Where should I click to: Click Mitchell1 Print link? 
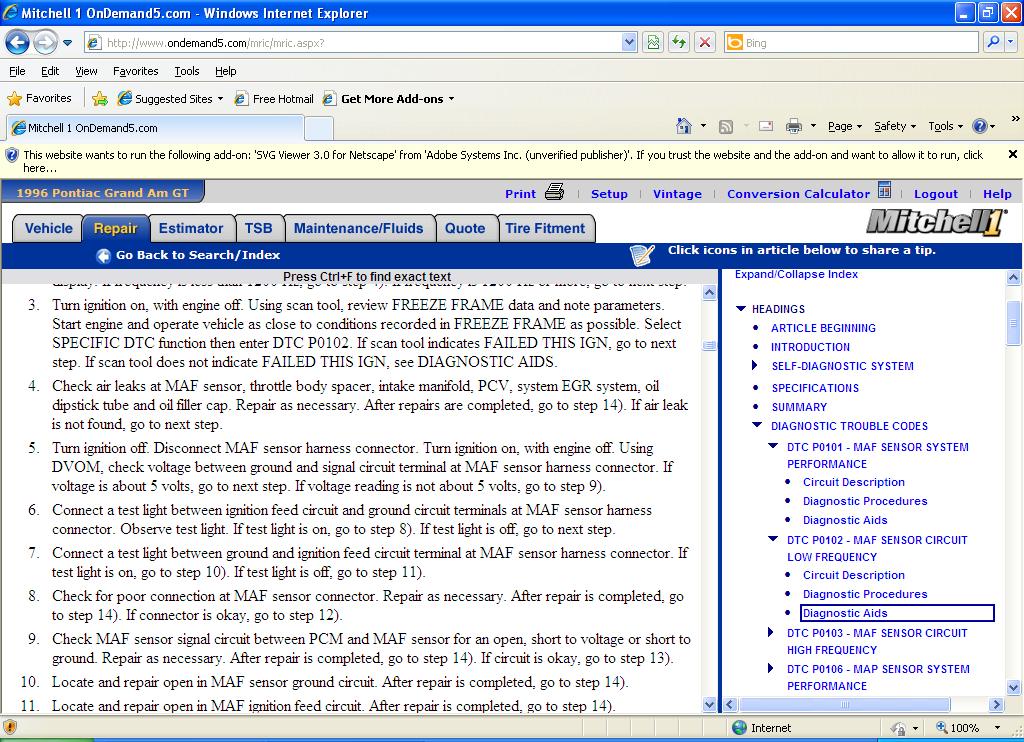[520, 194]
